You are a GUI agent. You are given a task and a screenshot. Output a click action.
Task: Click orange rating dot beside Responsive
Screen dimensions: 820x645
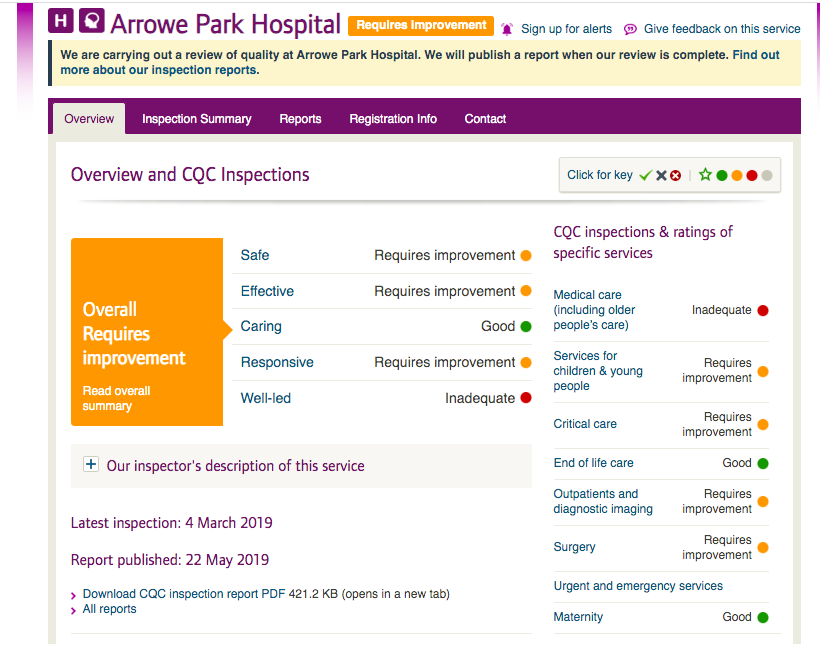click(x=526, y=363)
